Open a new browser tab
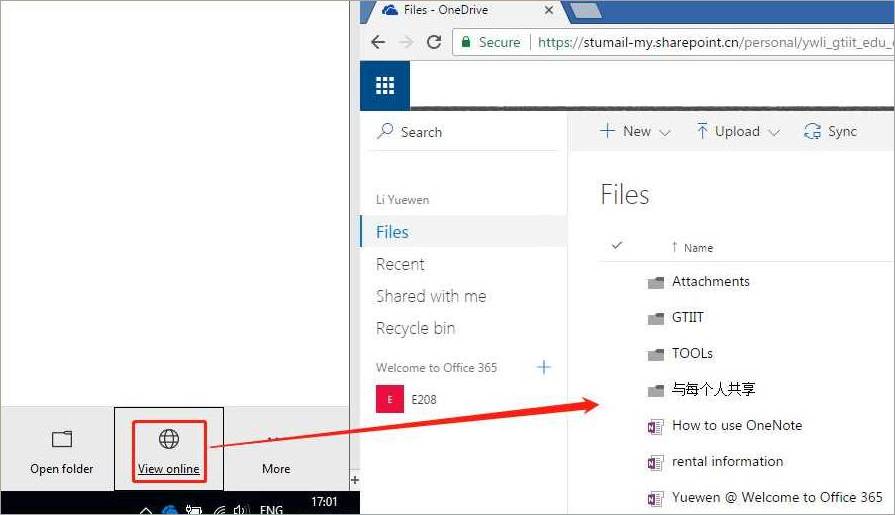The height and width of the screenshot is (515, 895). coord(586,10)
